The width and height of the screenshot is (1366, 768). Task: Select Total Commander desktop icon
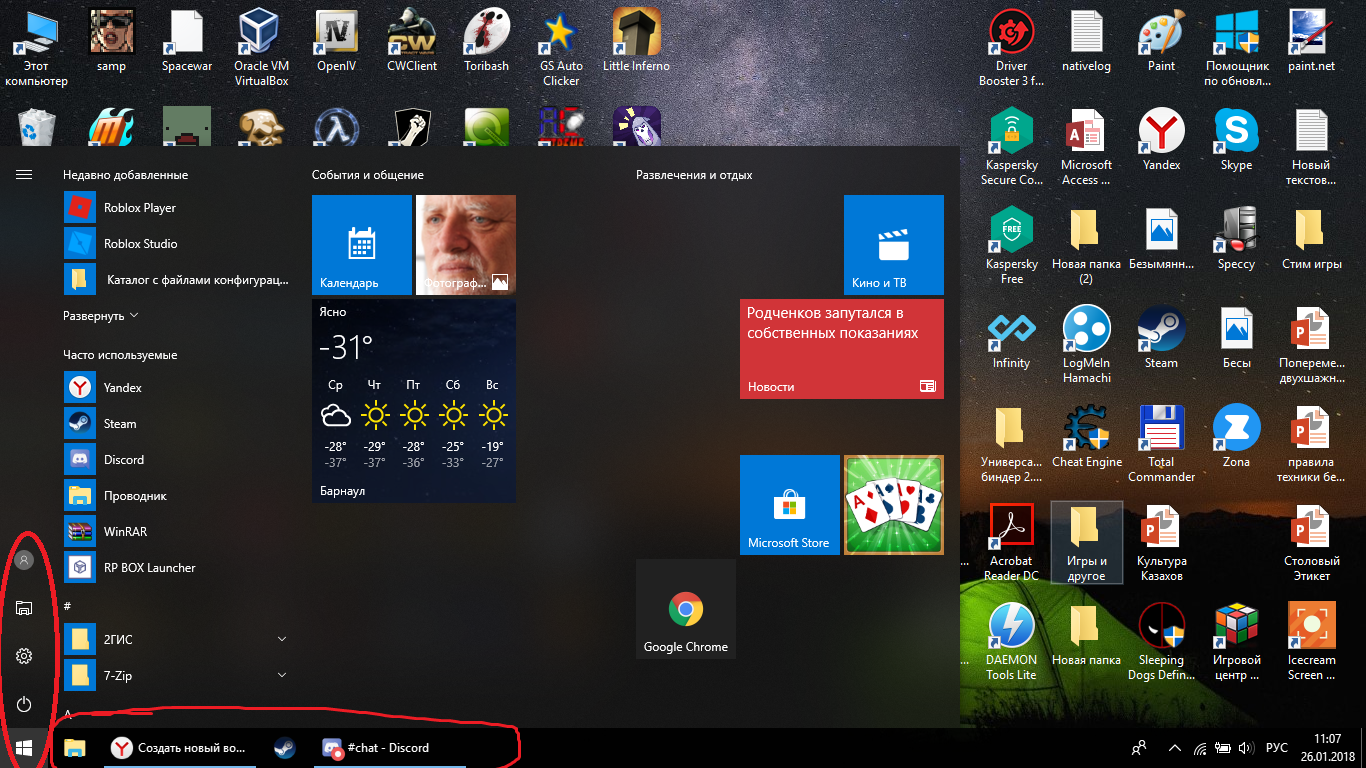point(1162,443)
